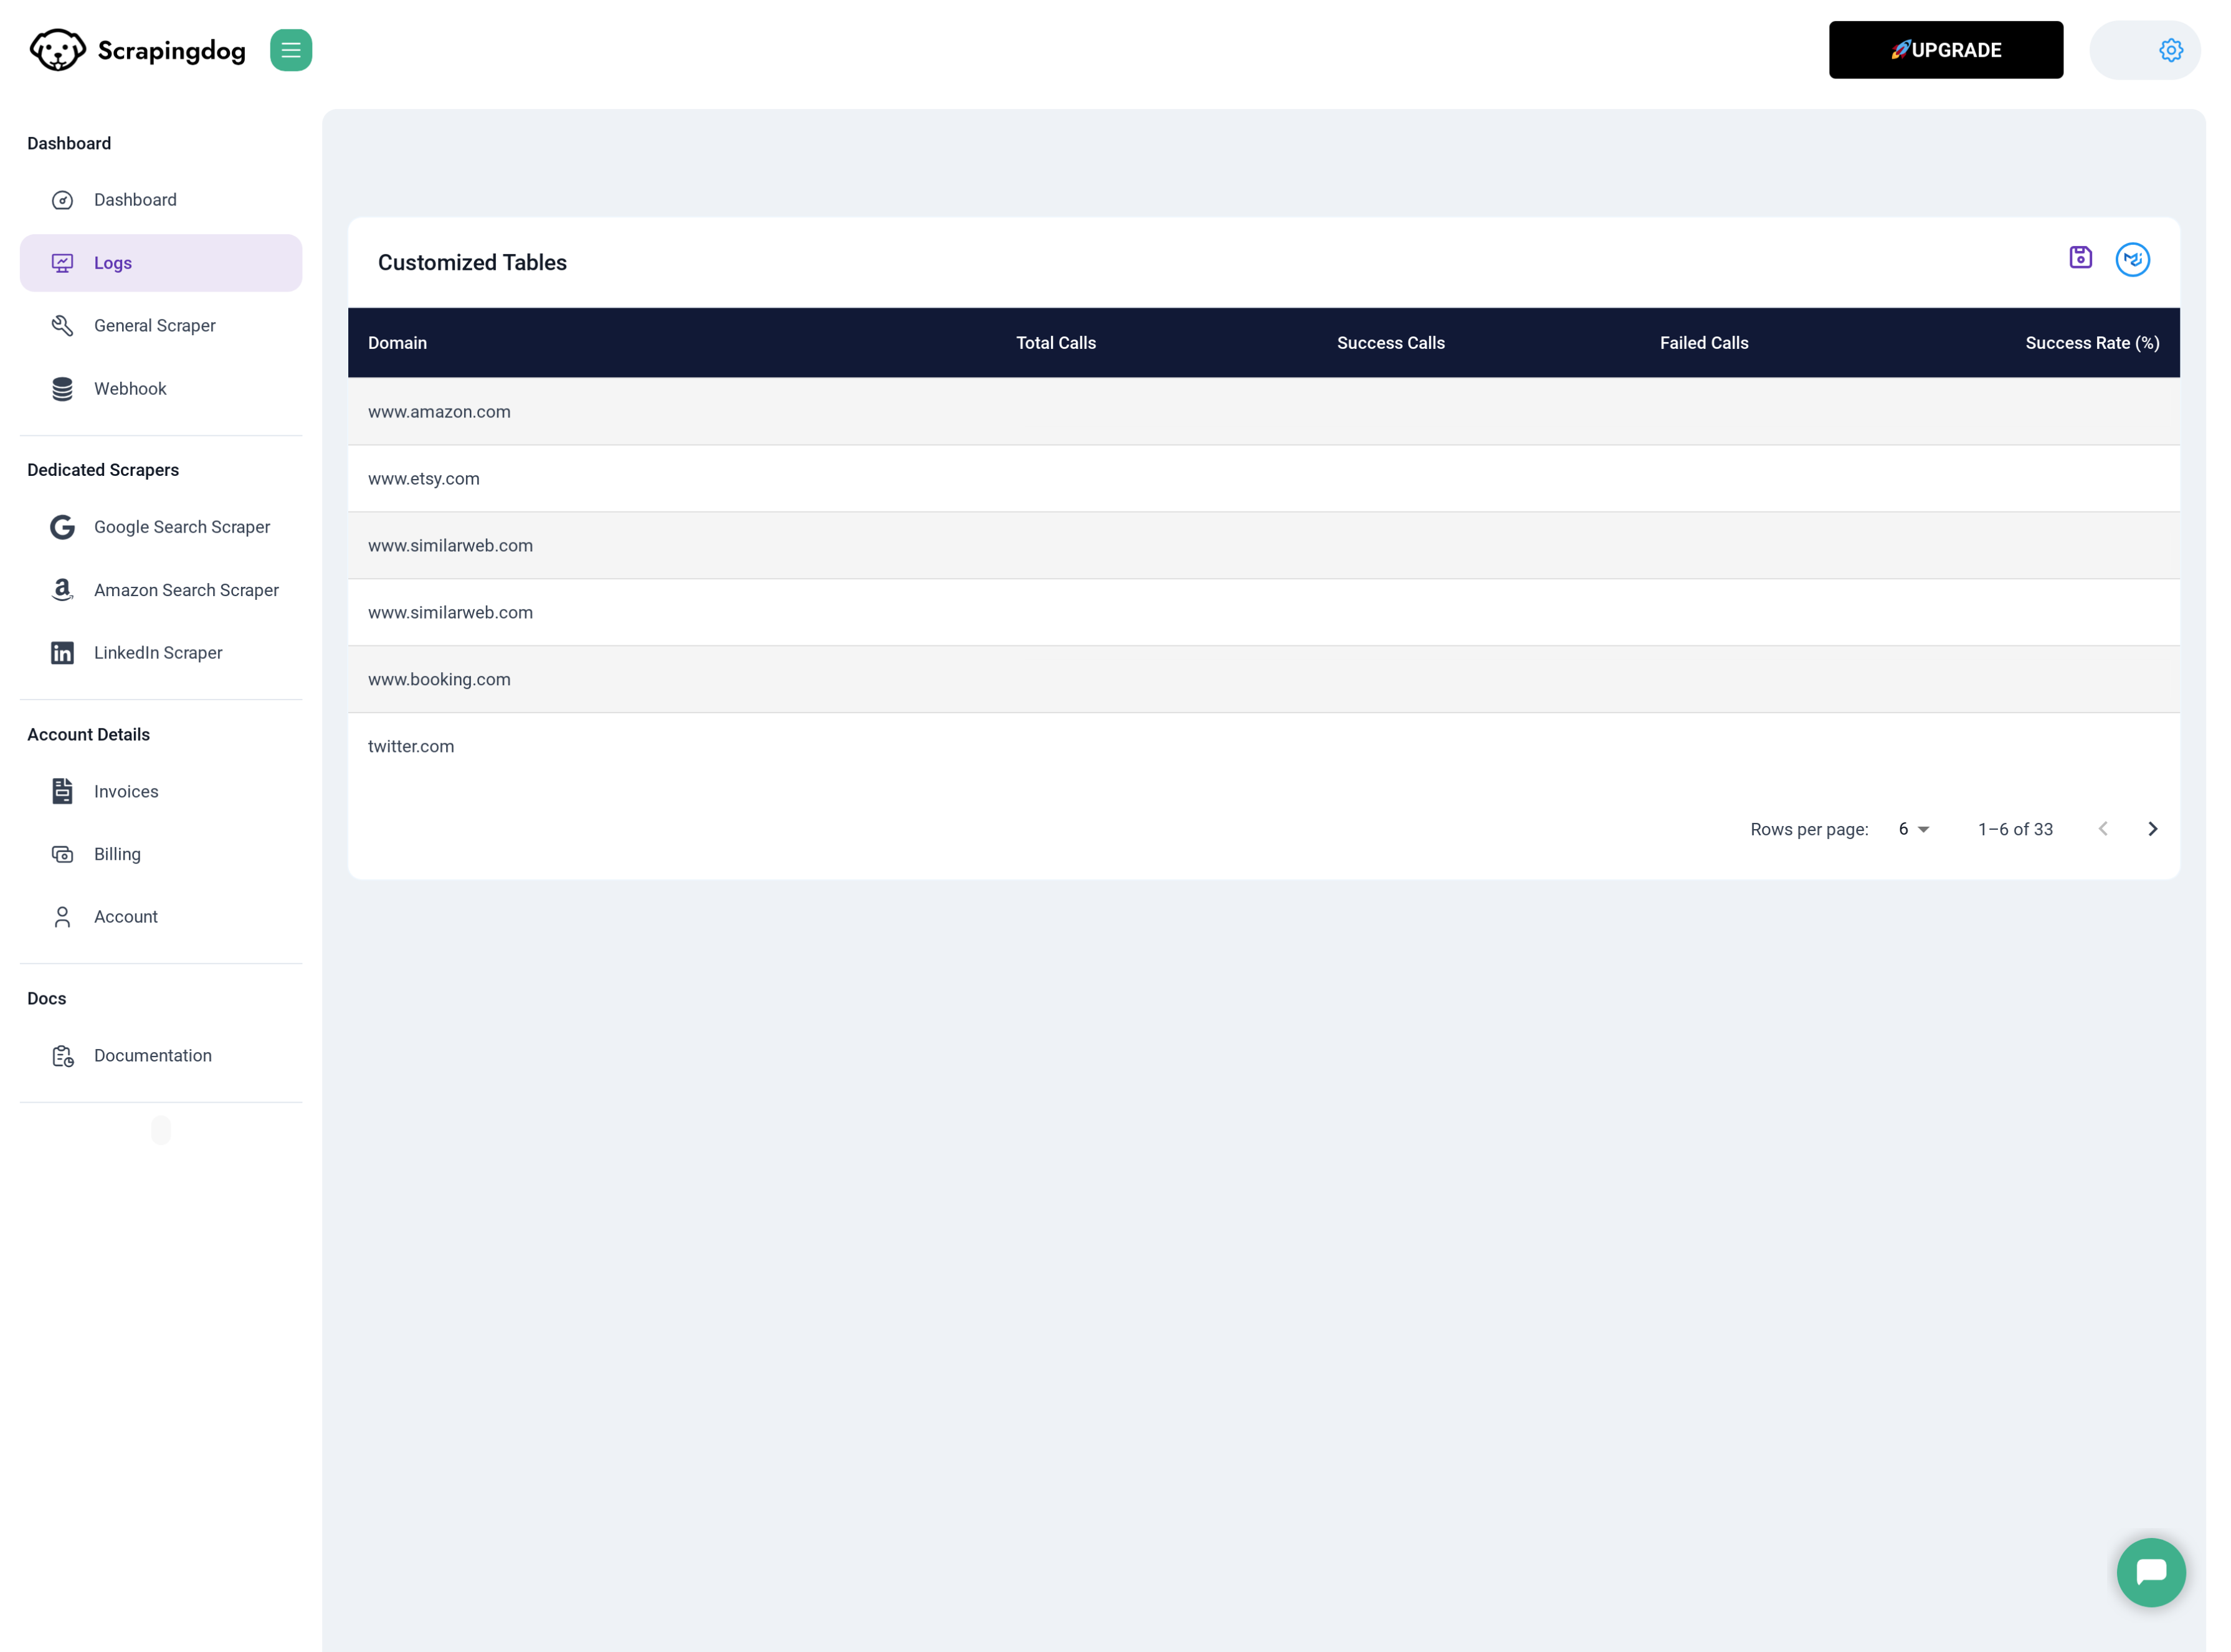2231x1652 pixels.
Task: Go to the previous table page
Action: tap(2102, 829)
